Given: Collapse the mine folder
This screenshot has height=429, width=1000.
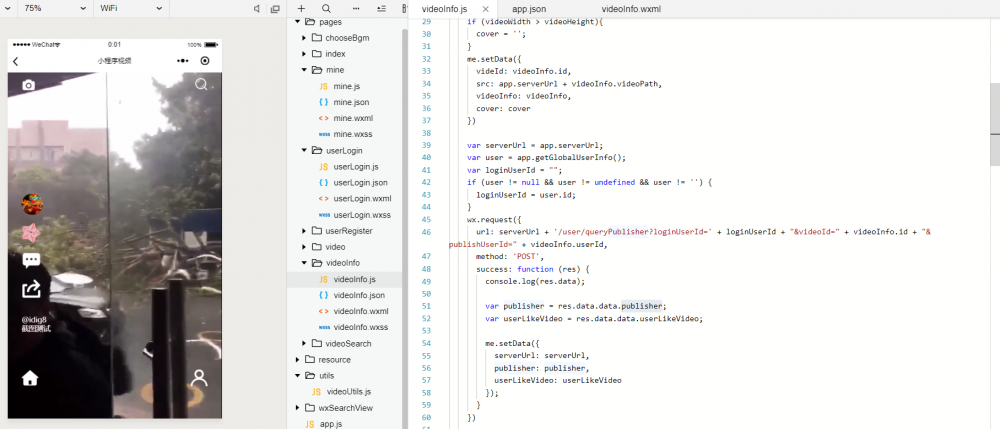Looking at the screenshot, I should click(x=304, y=70).
